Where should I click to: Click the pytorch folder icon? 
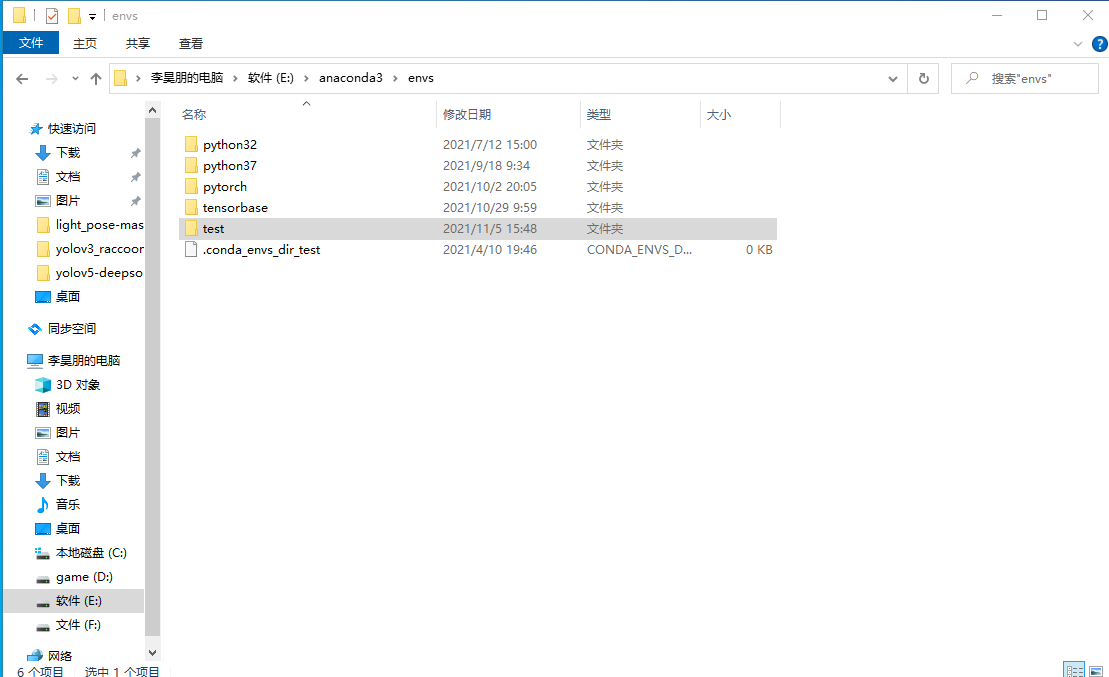pos(191,187)
